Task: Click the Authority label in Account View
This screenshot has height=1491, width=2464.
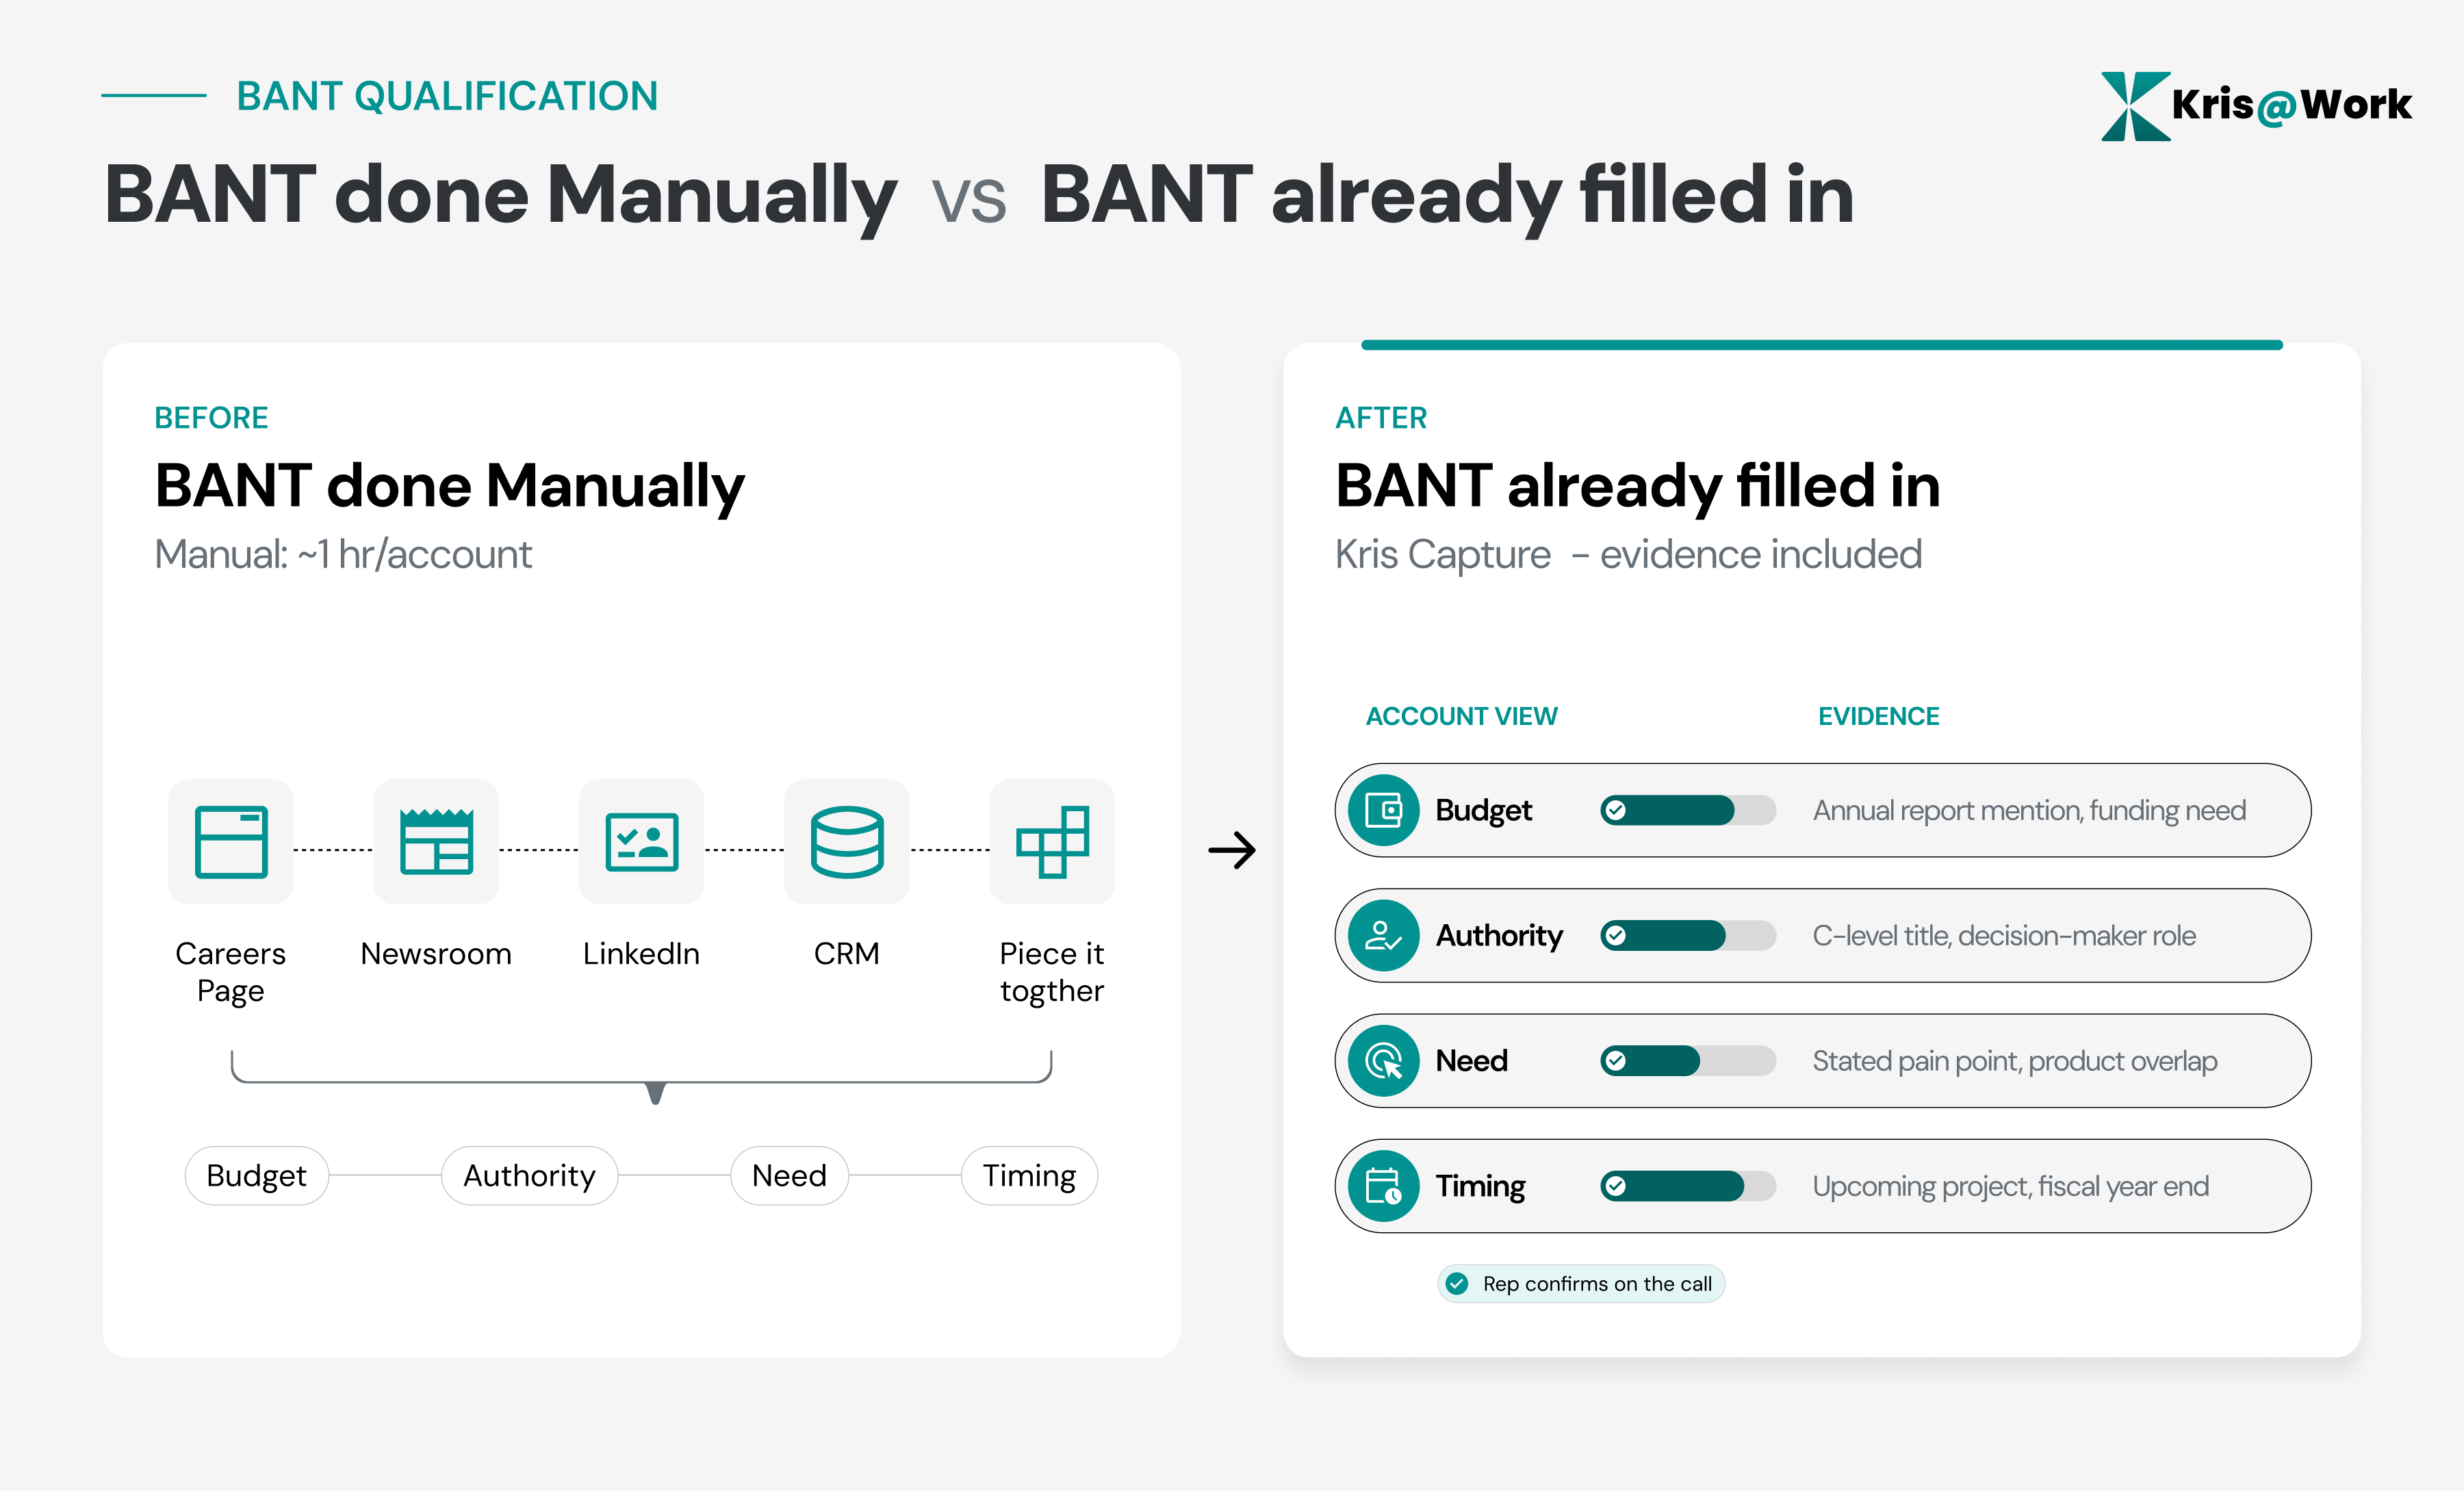Action: tap(1499, 935)
